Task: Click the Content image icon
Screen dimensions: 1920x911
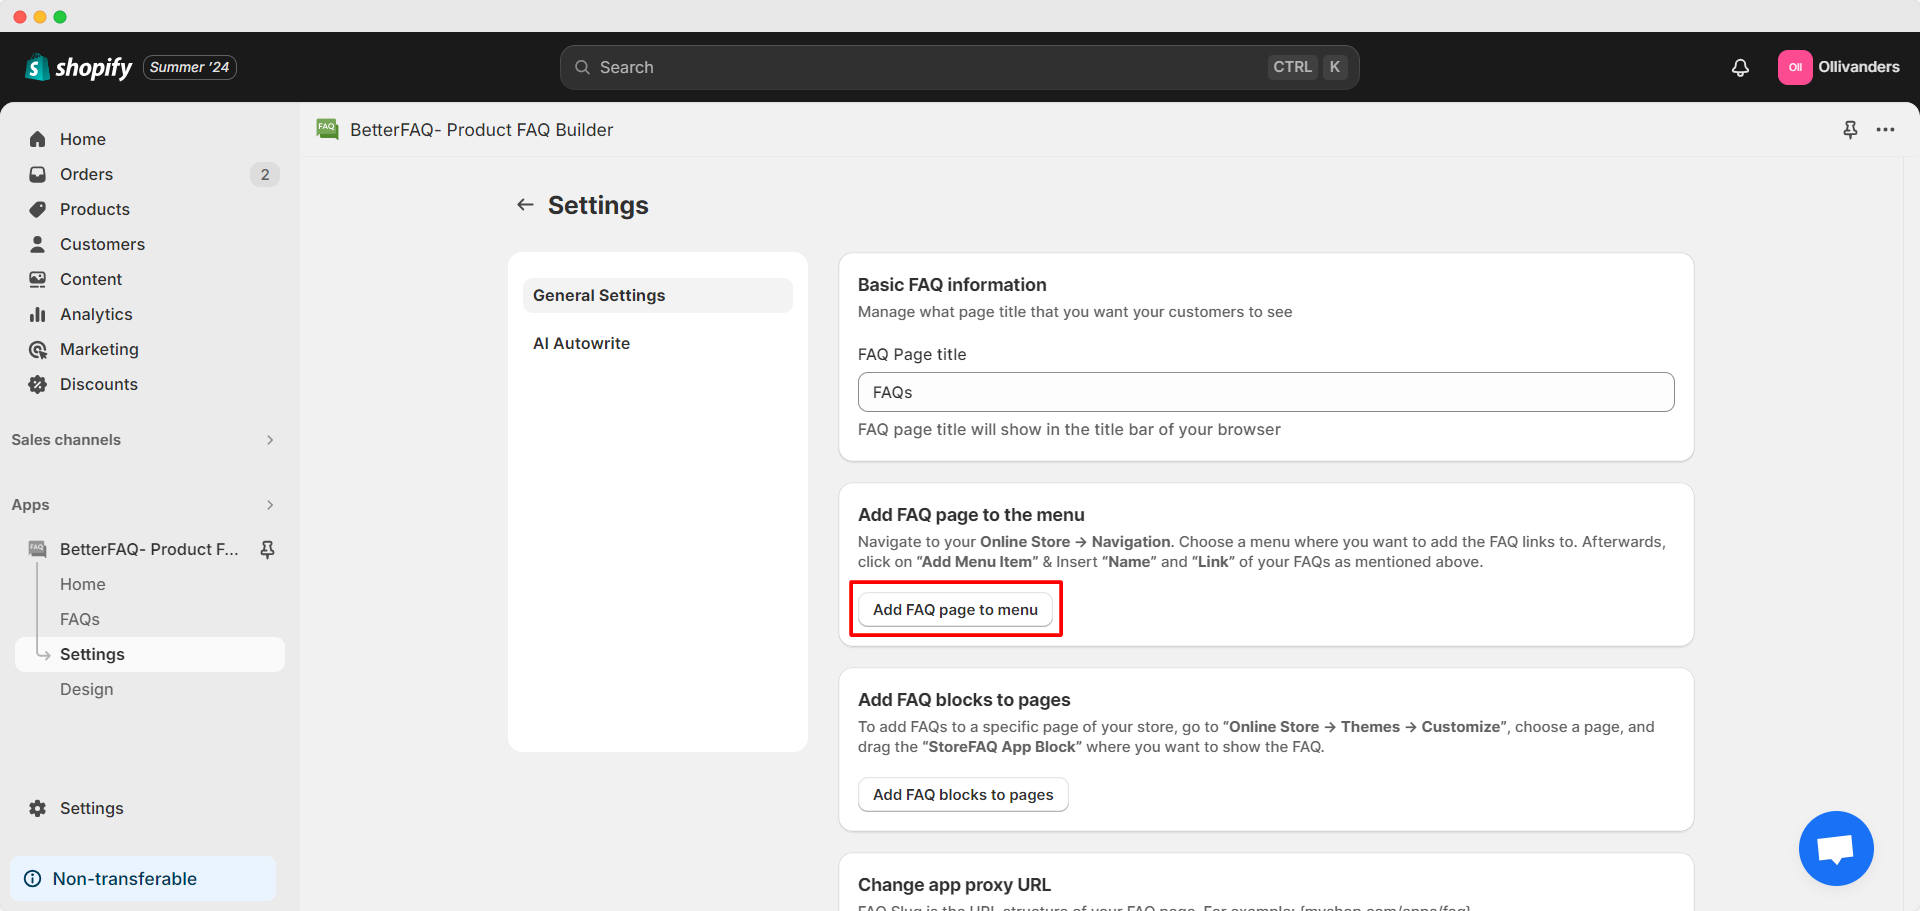Action: point(38,279)
